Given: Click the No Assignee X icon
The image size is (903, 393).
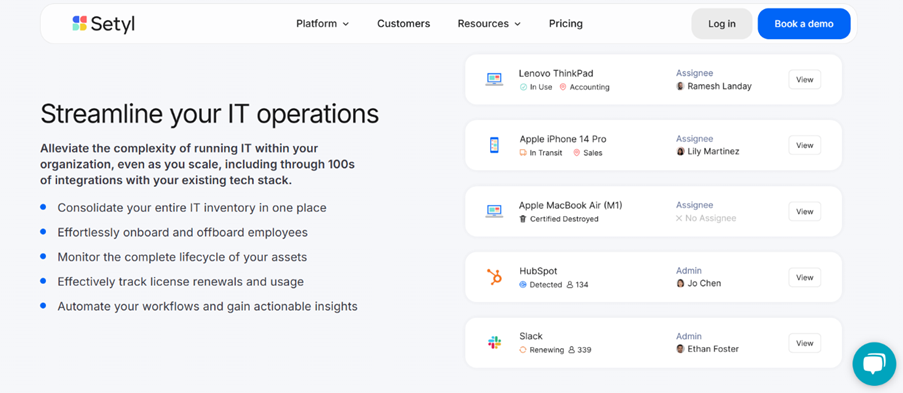Looking at the screenshot, I should click(x=679, y=218).
